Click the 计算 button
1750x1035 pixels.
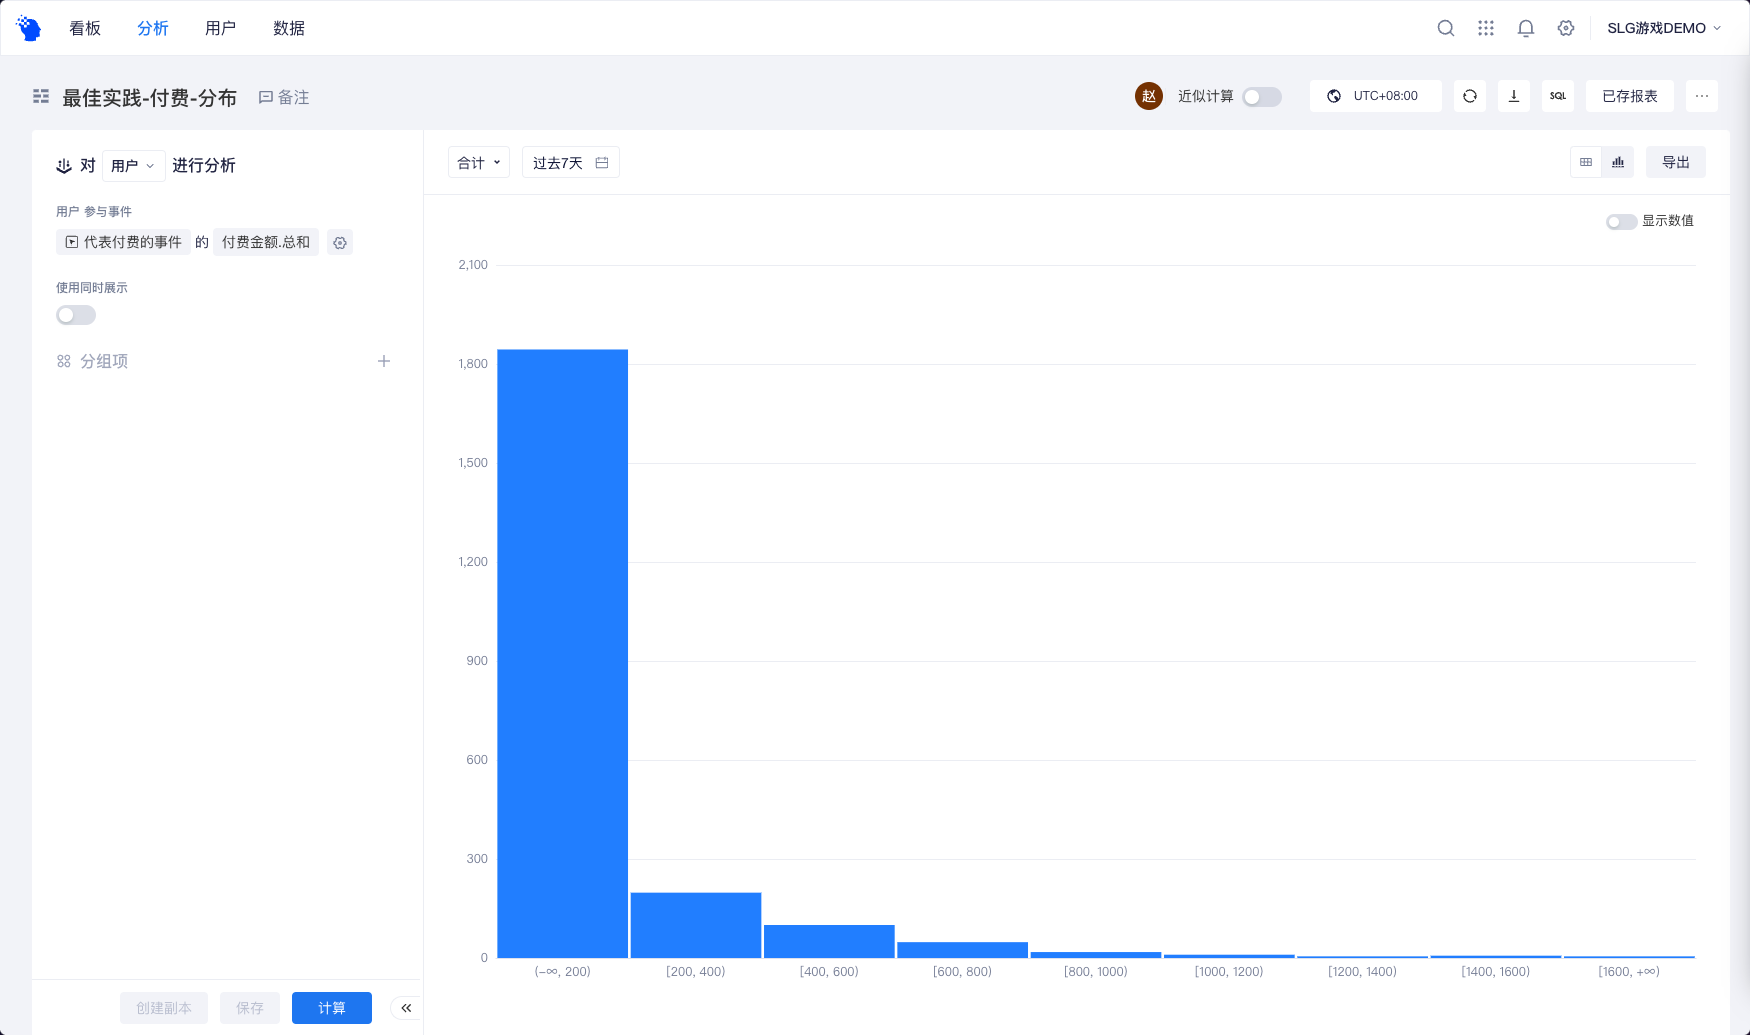pos(332,1008)
